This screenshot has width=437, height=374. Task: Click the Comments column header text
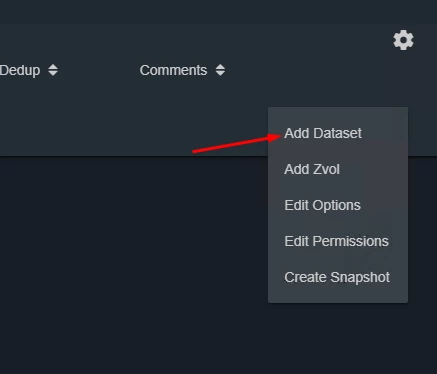(173, 70)
